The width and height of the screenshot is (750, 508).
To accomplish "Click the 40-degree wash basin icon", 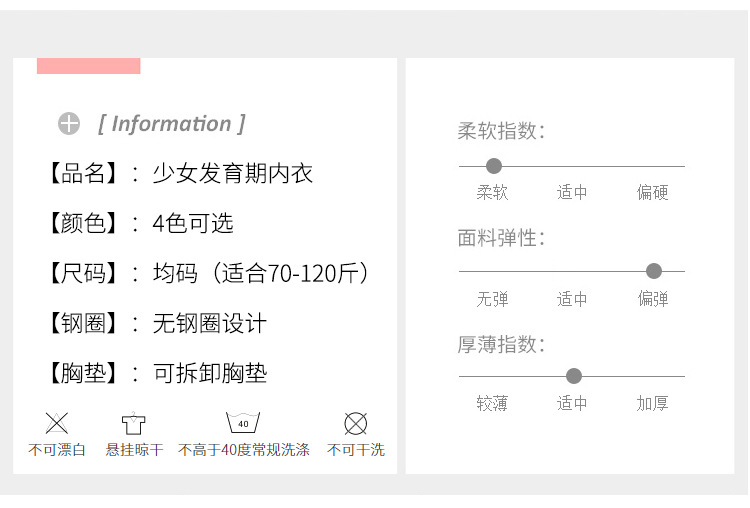I will coord(243,422).
